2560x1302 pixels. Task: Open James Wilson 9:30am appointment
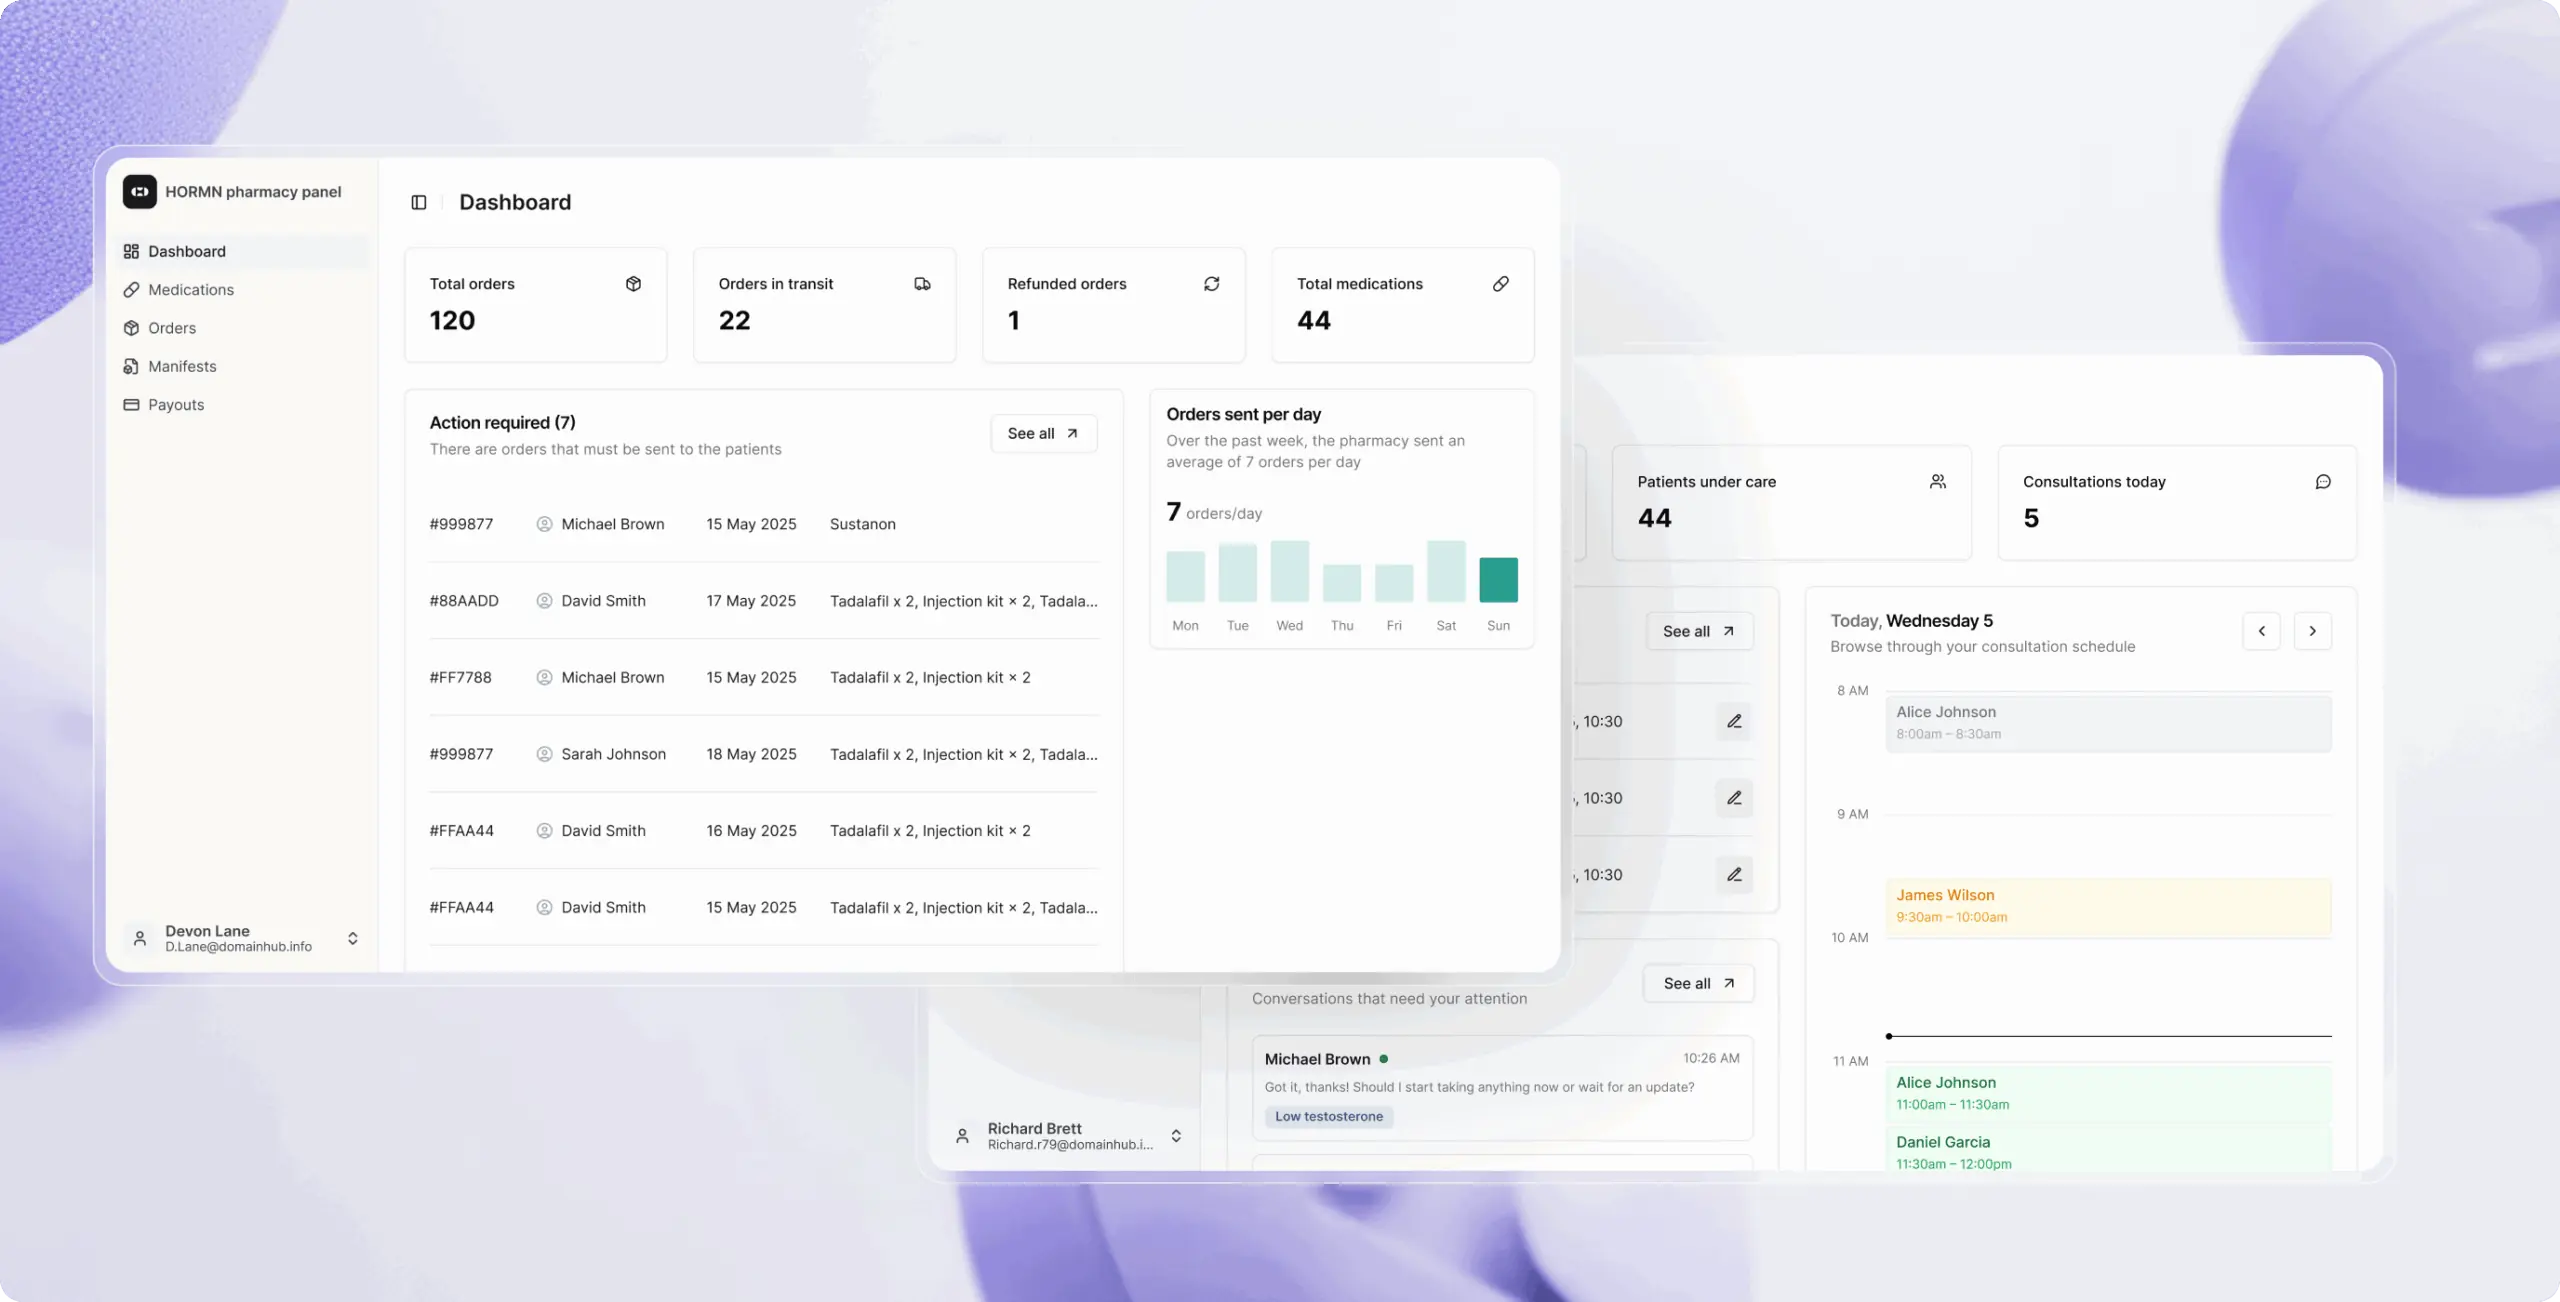[2107, 906]
